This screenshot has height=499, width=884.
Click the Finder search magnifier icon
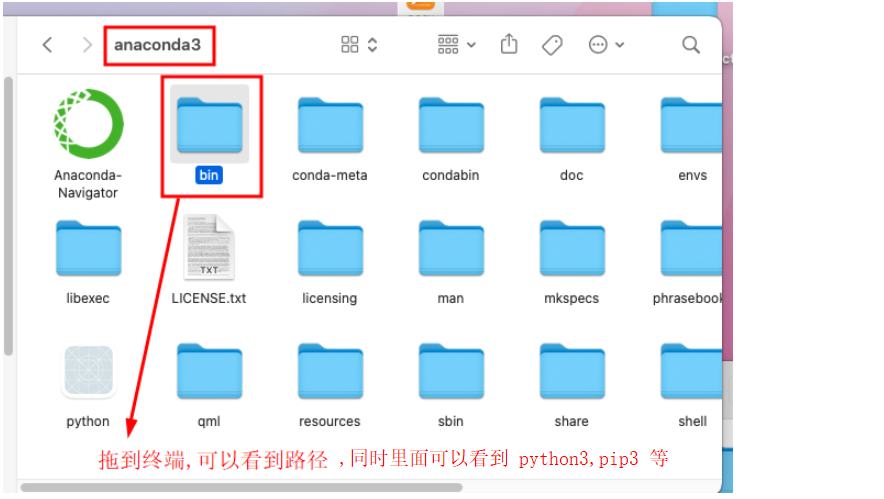690,45
